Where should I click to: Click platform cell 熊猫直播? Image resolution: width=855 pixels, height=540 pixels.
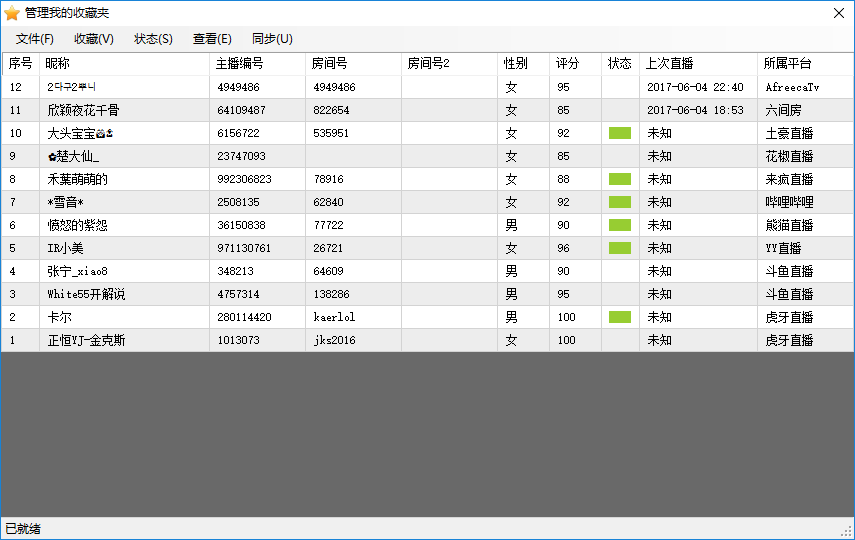tap(790, 225)
